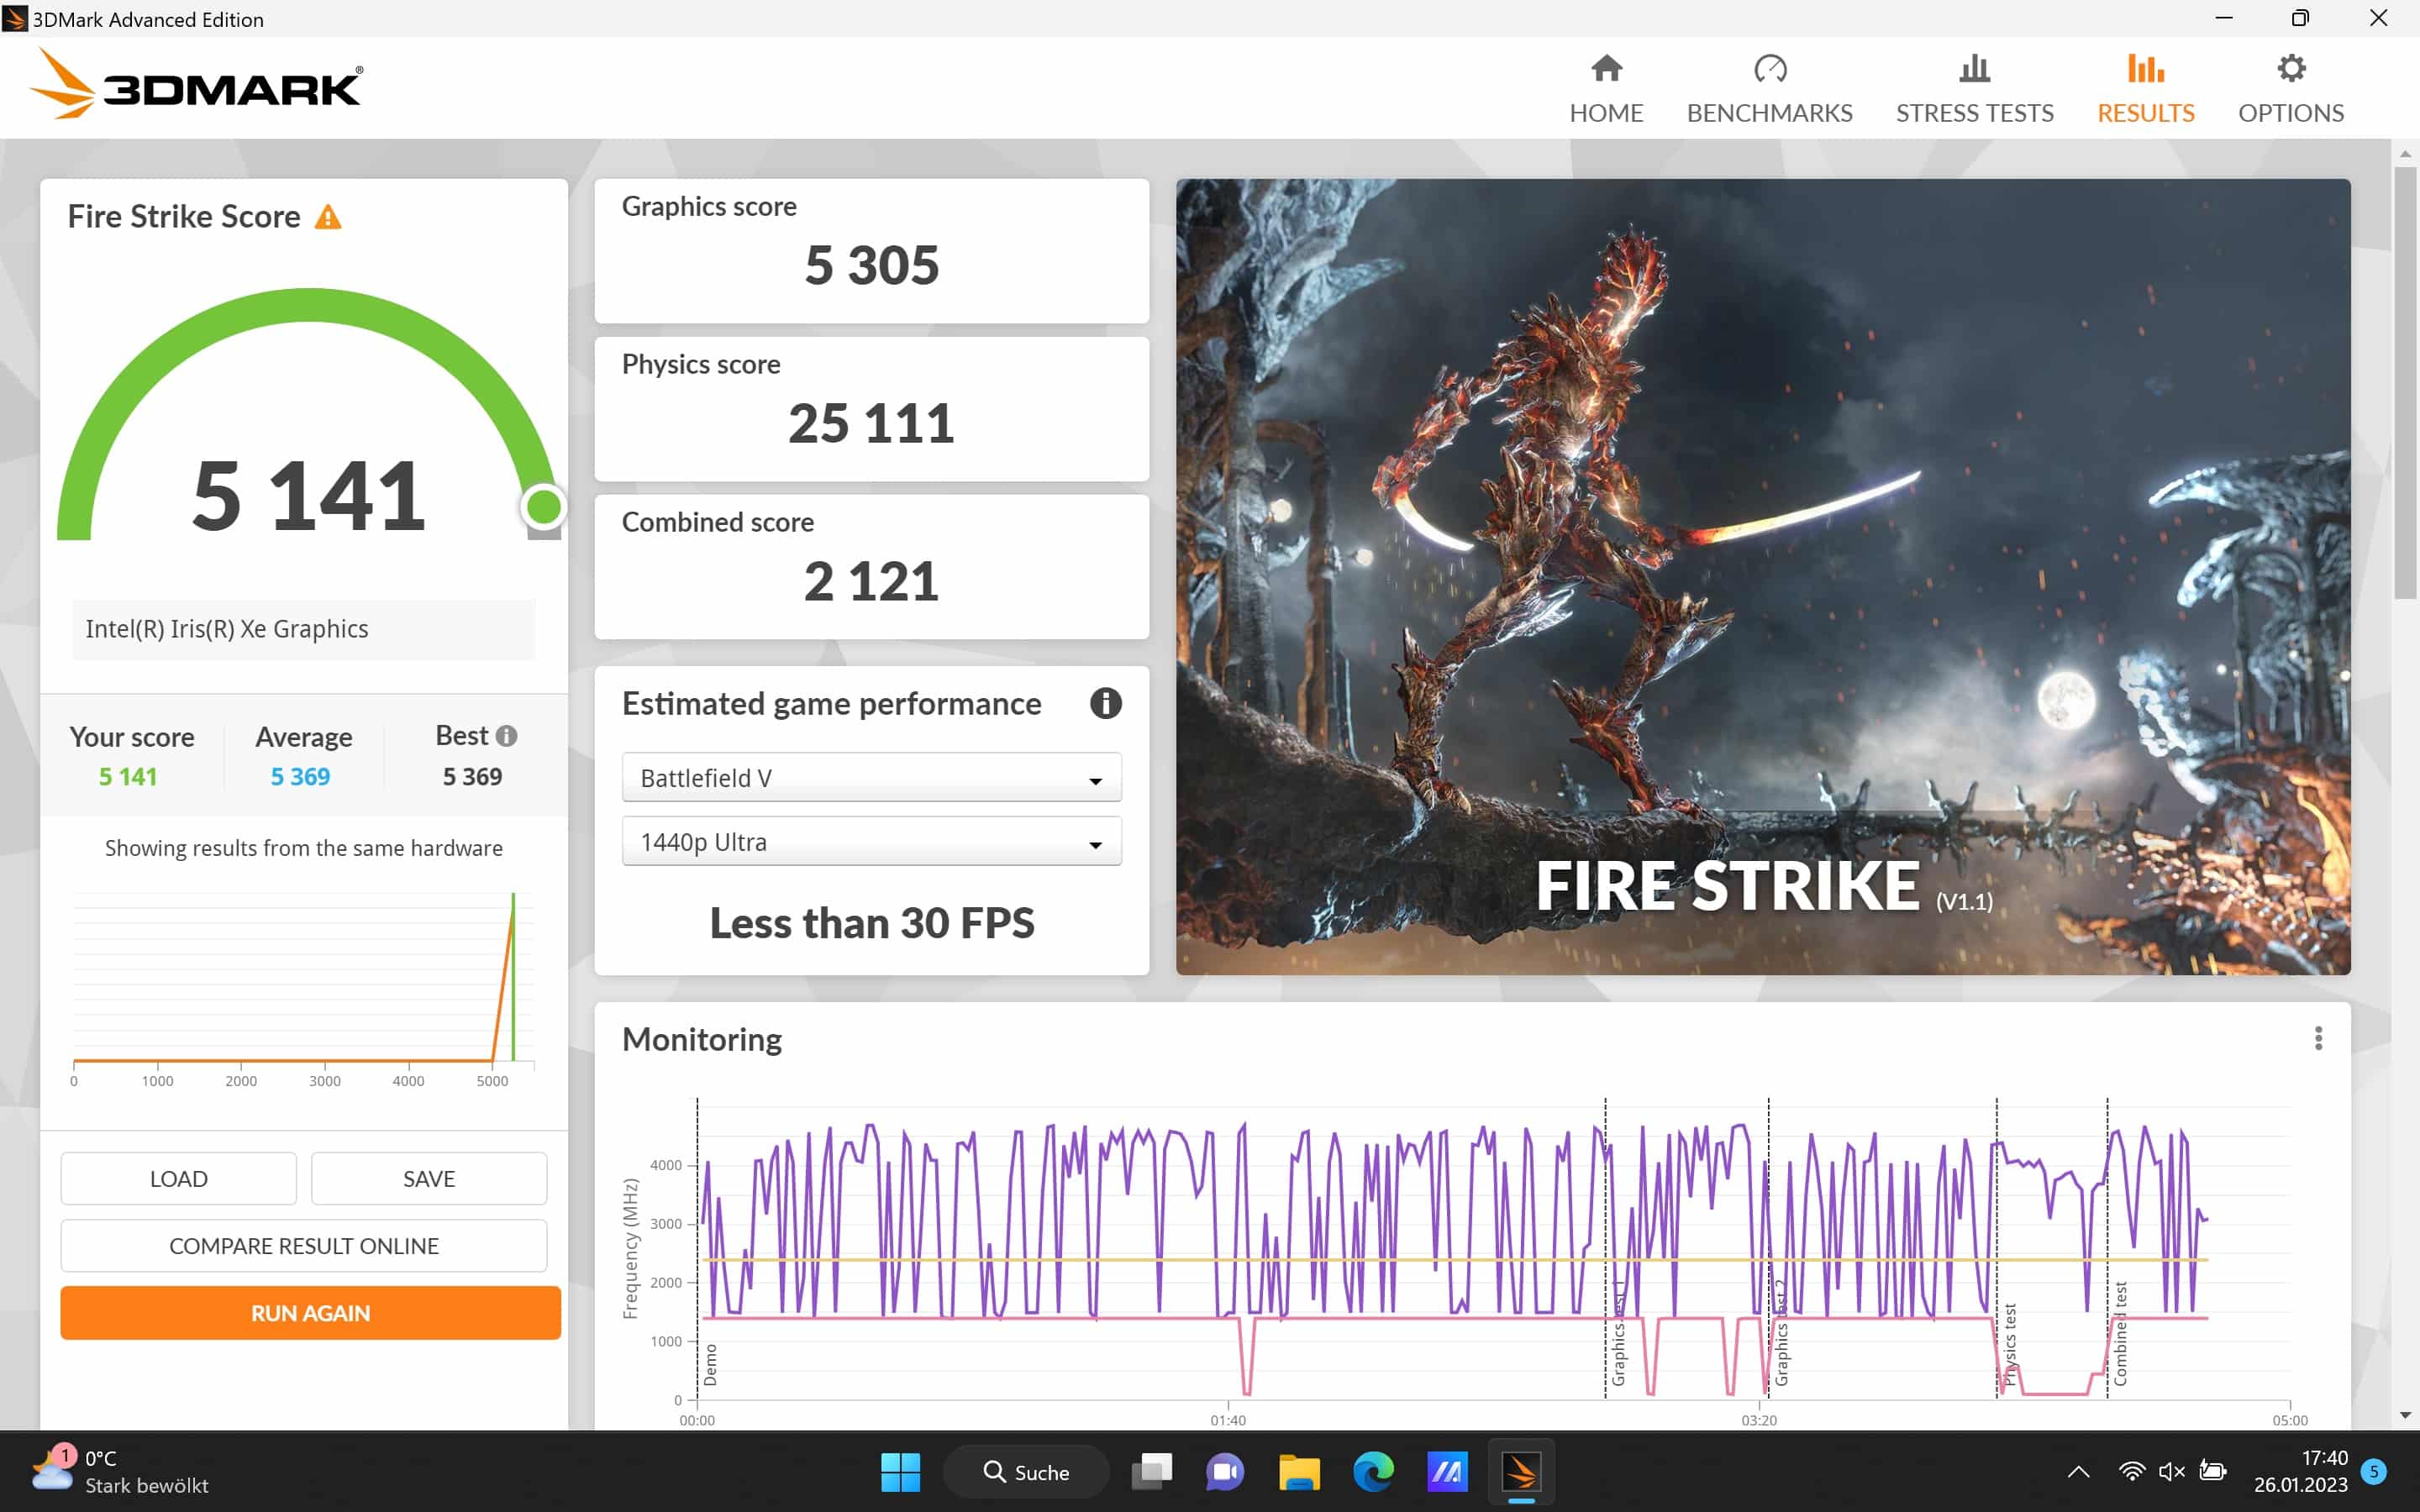2420x1512 pixels.
Task: Select the Results tab
Action: point(2145,88)
